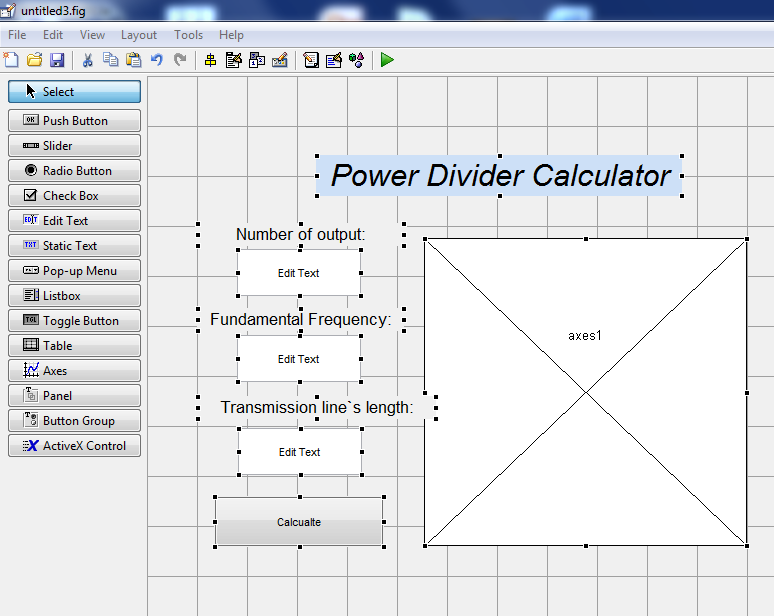
Task: Select the 'Fundamental Frequency:' label
Action: 301,319
